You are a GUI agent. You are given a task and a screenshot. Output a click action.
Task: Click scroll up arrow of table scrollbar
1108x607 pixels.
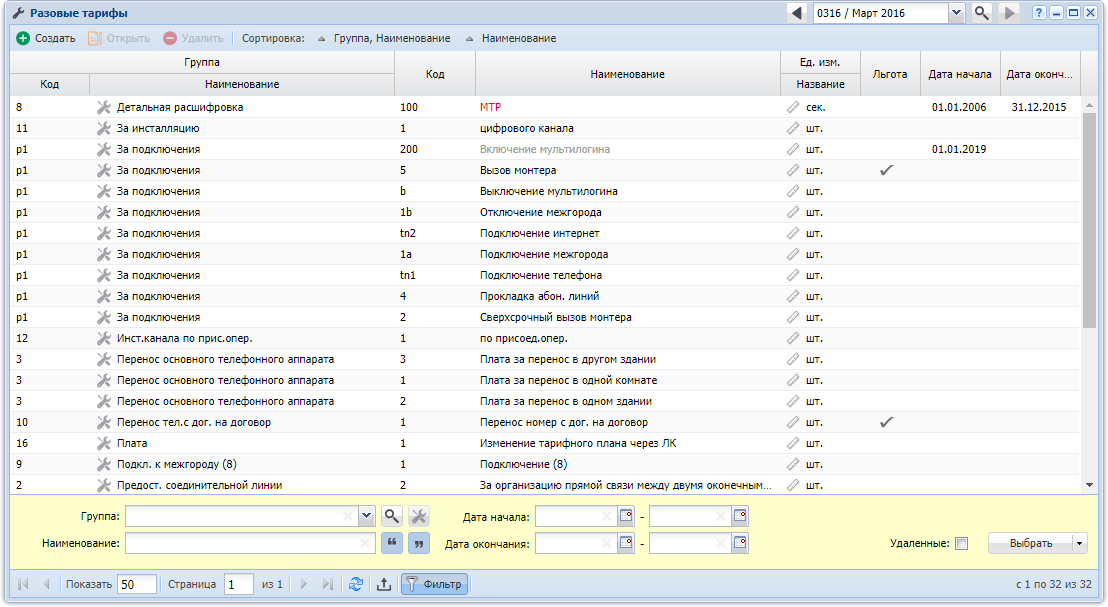[x=1089, y=105]
